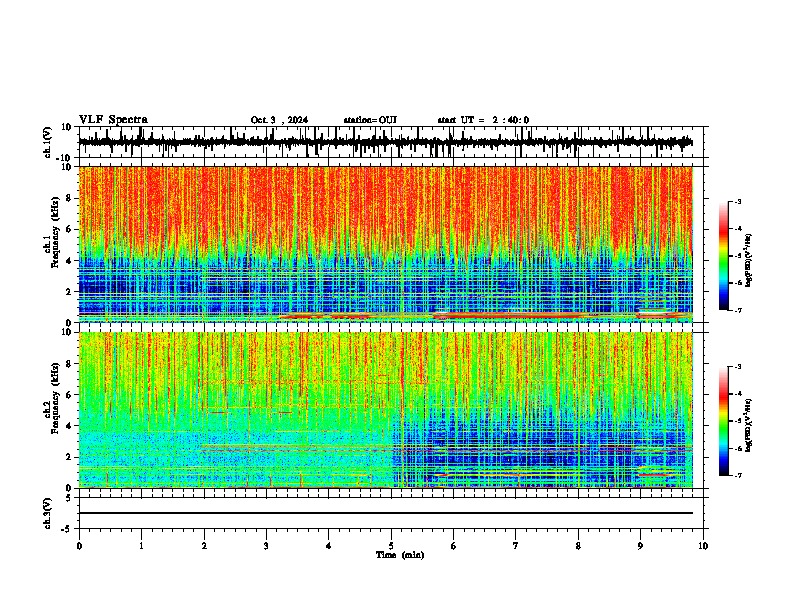Image resolution: width=792 pixels, height=612 pixels.
Task: Click the flat ch.3 voltage line
Action: point(385,513)
